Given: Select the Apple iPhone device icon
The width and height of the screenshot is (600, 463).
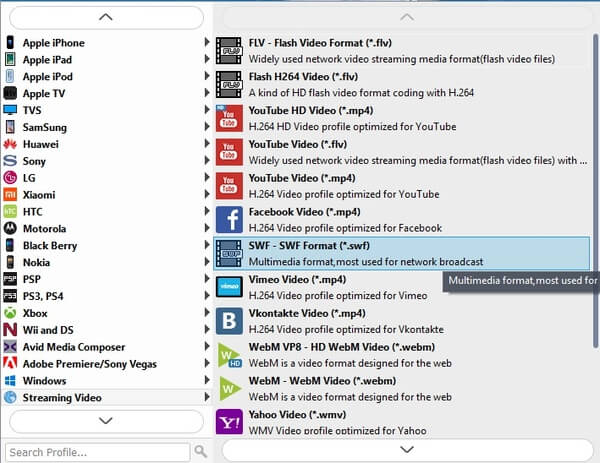Looking at the screenshot, I should click(x=10, y=42).
